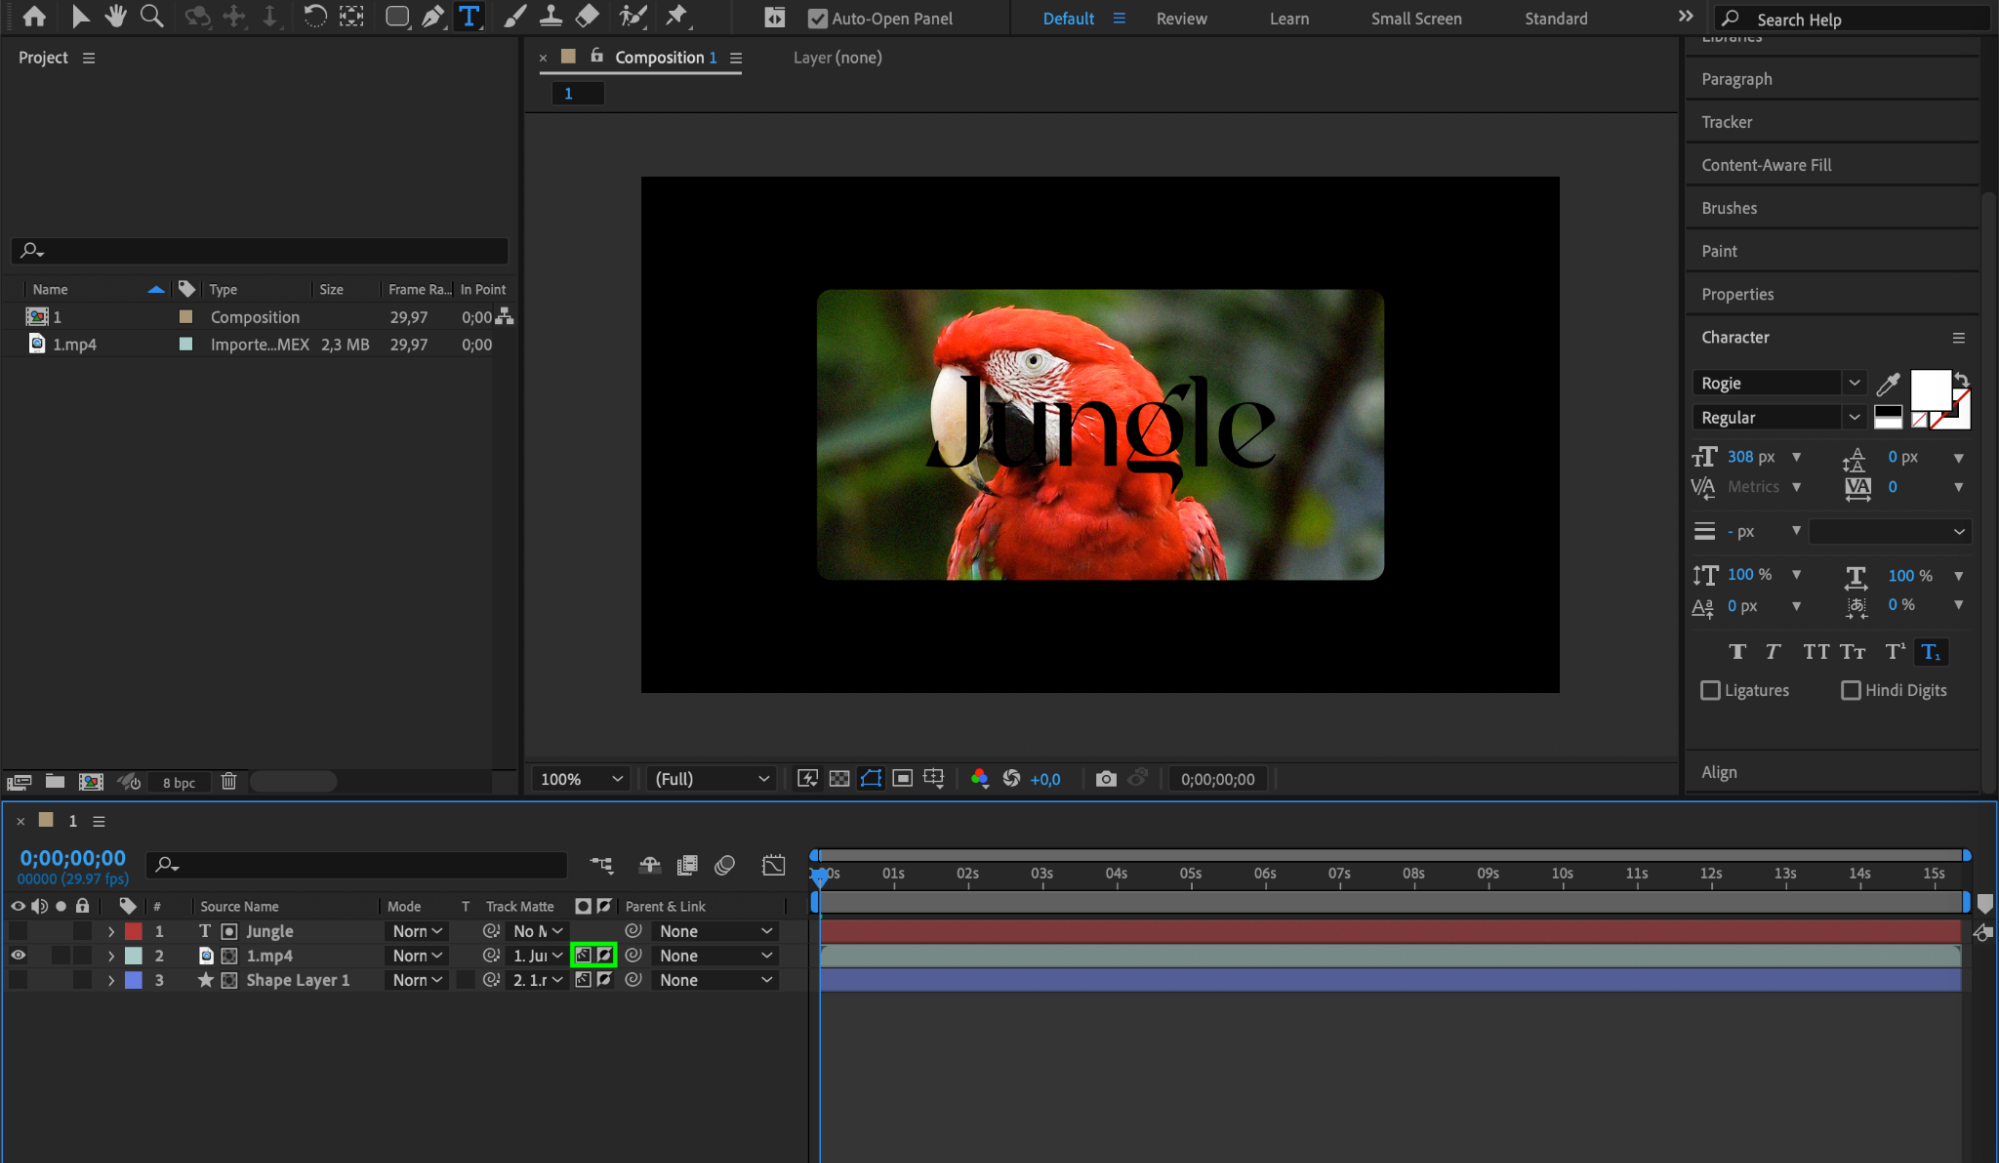The image size is (1999, 1163).
Task: Click the snapshot camera icon
Action: coord(1105,779)
